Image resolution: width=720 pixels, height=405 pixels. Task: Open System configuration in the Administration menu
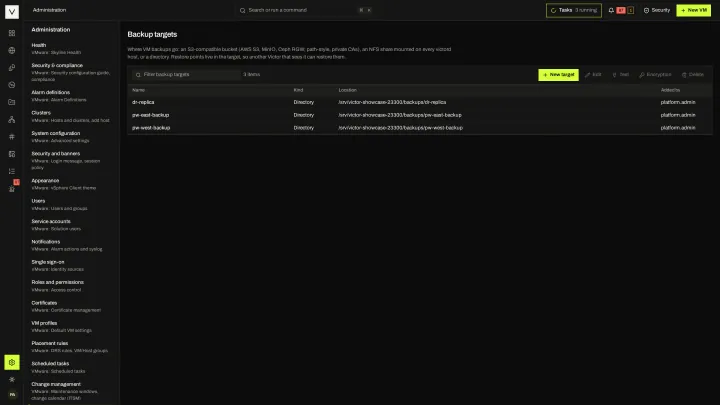71,137
